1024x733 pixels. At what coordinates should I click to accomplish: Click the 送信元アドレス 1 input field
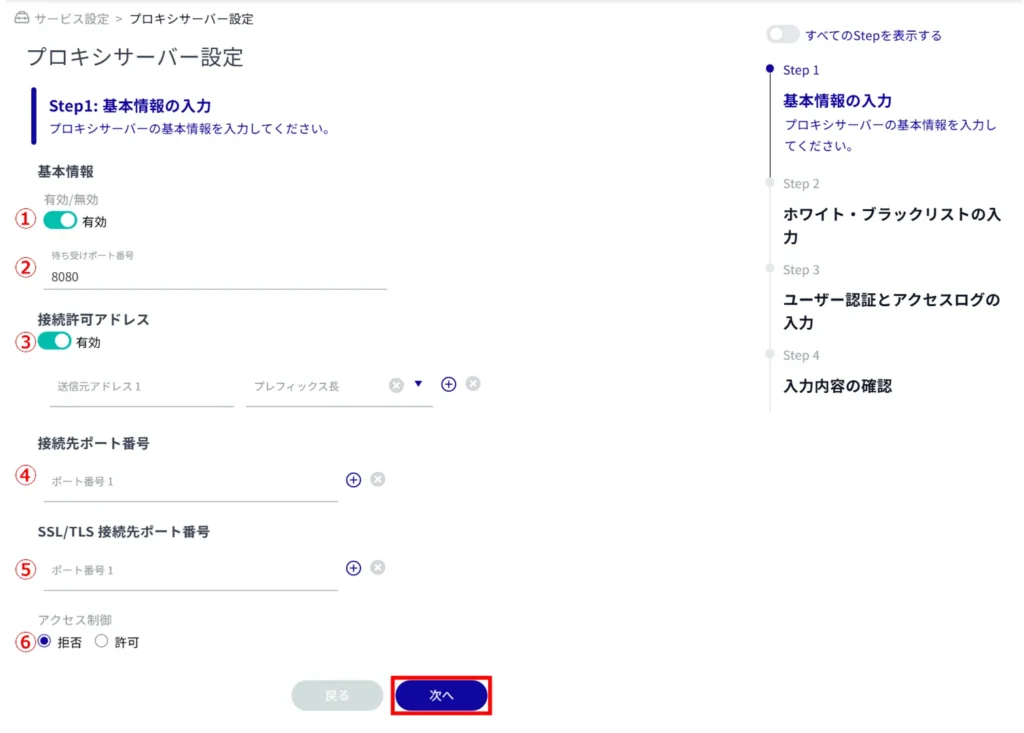tap(141, 386)
